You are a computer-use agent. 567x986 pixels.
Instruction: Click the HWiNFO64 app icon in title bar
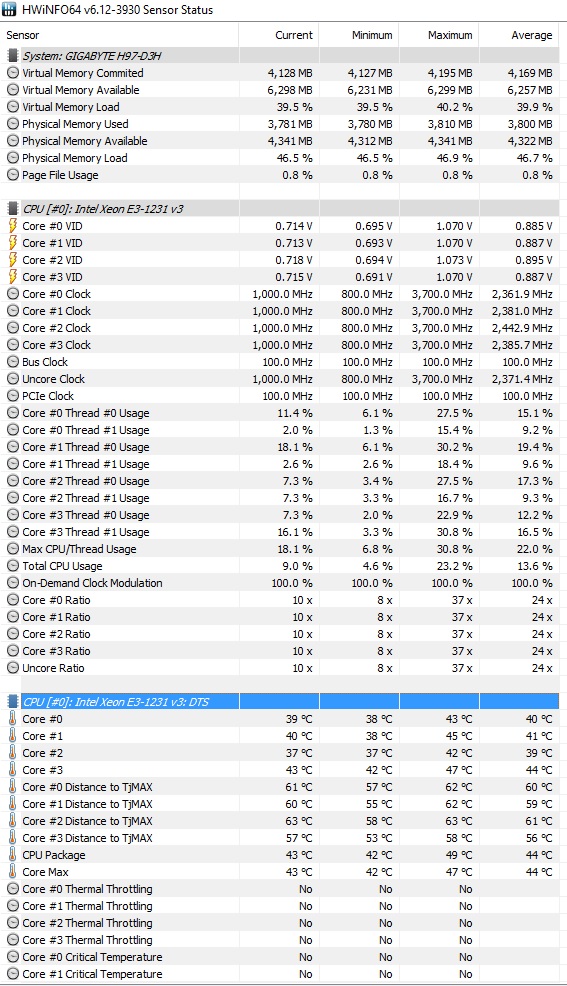[x=9, y=9]
